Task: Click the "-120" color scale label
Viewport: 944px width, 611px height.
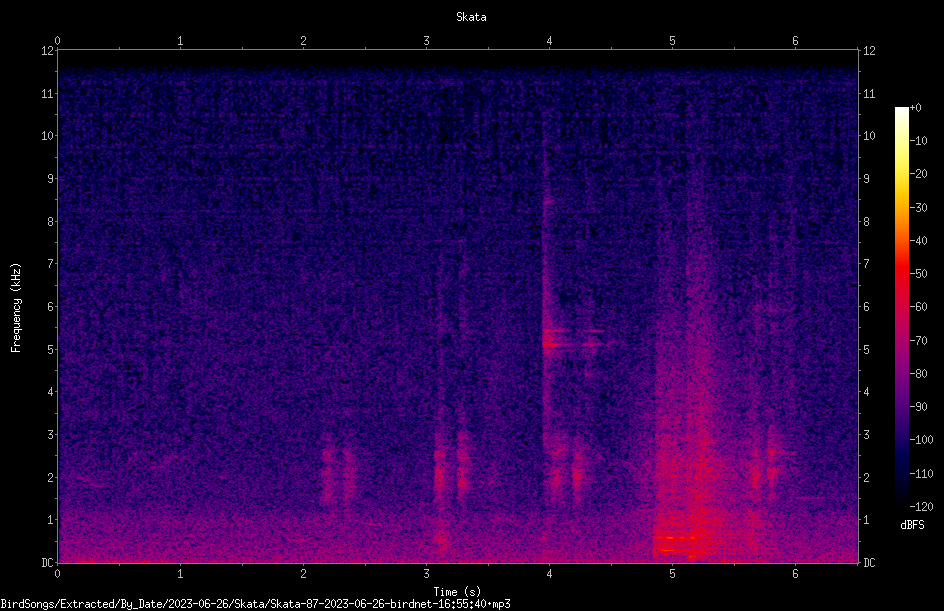Action: click(922, 507)
